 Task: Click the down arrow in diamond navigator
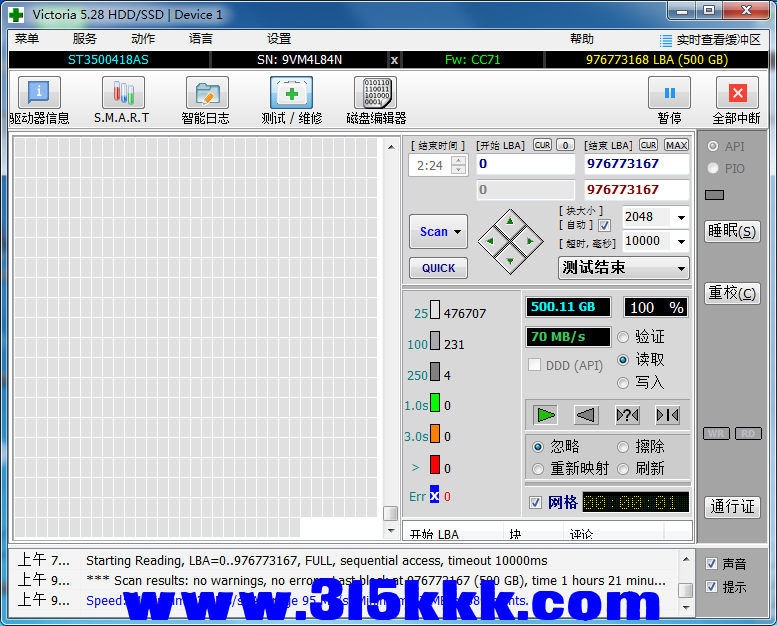(510, 261)
